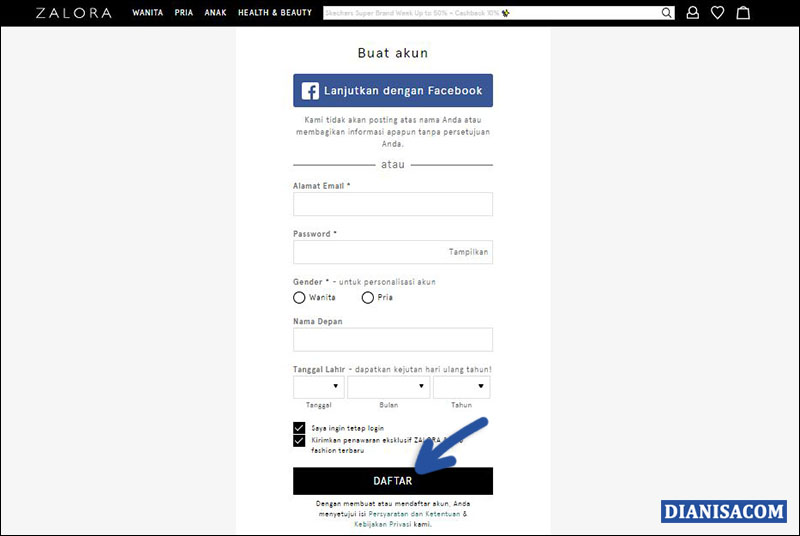Click the search magnifier icon
800x536 pixels.
point(667,13)
